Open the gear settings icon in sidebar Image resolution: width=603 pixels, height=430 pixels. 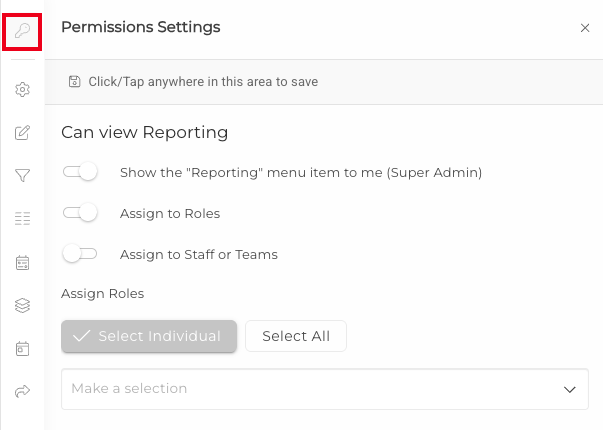coord(22,89)
